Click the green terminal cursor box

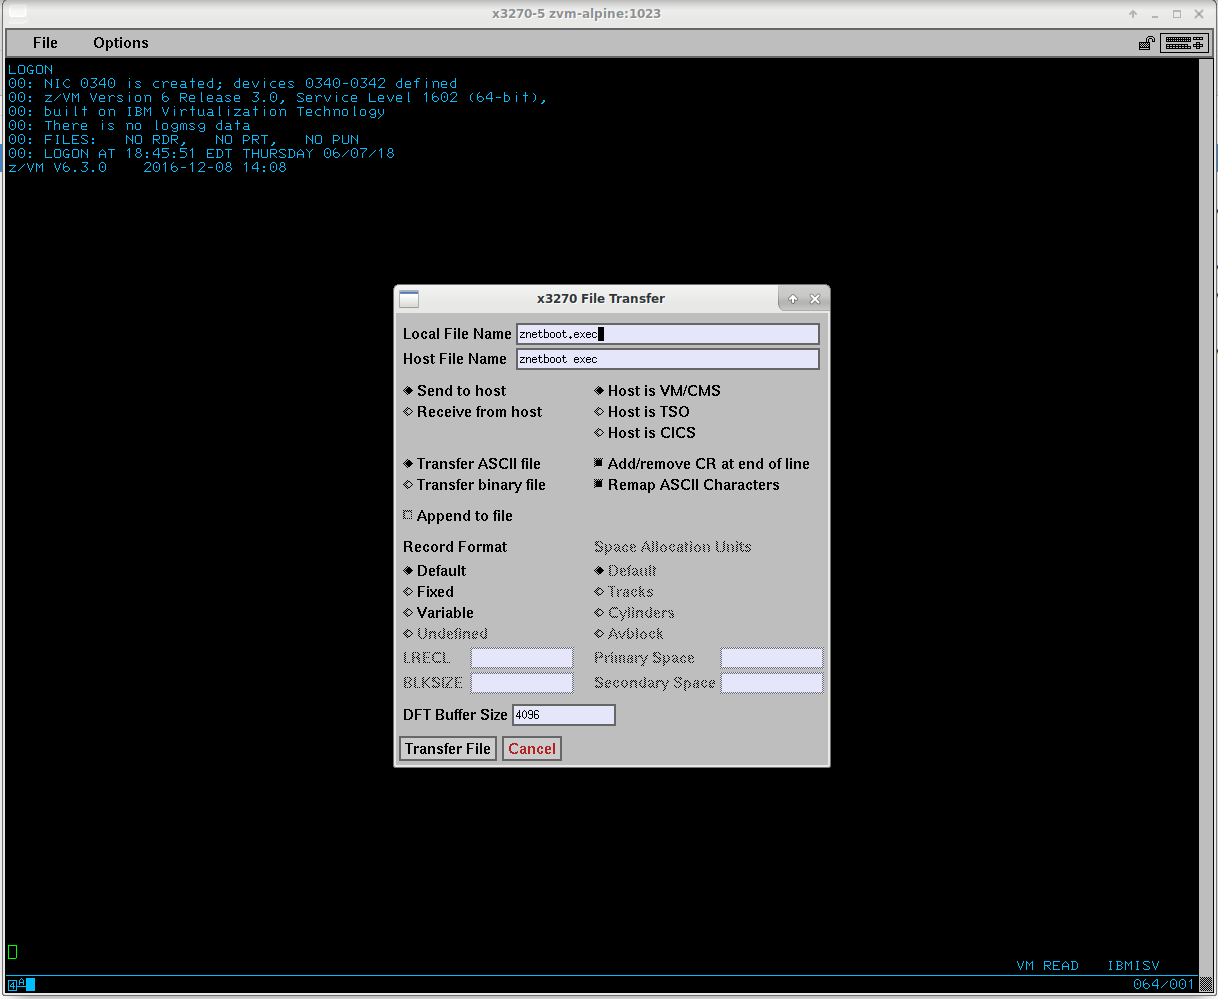[12, 952]
